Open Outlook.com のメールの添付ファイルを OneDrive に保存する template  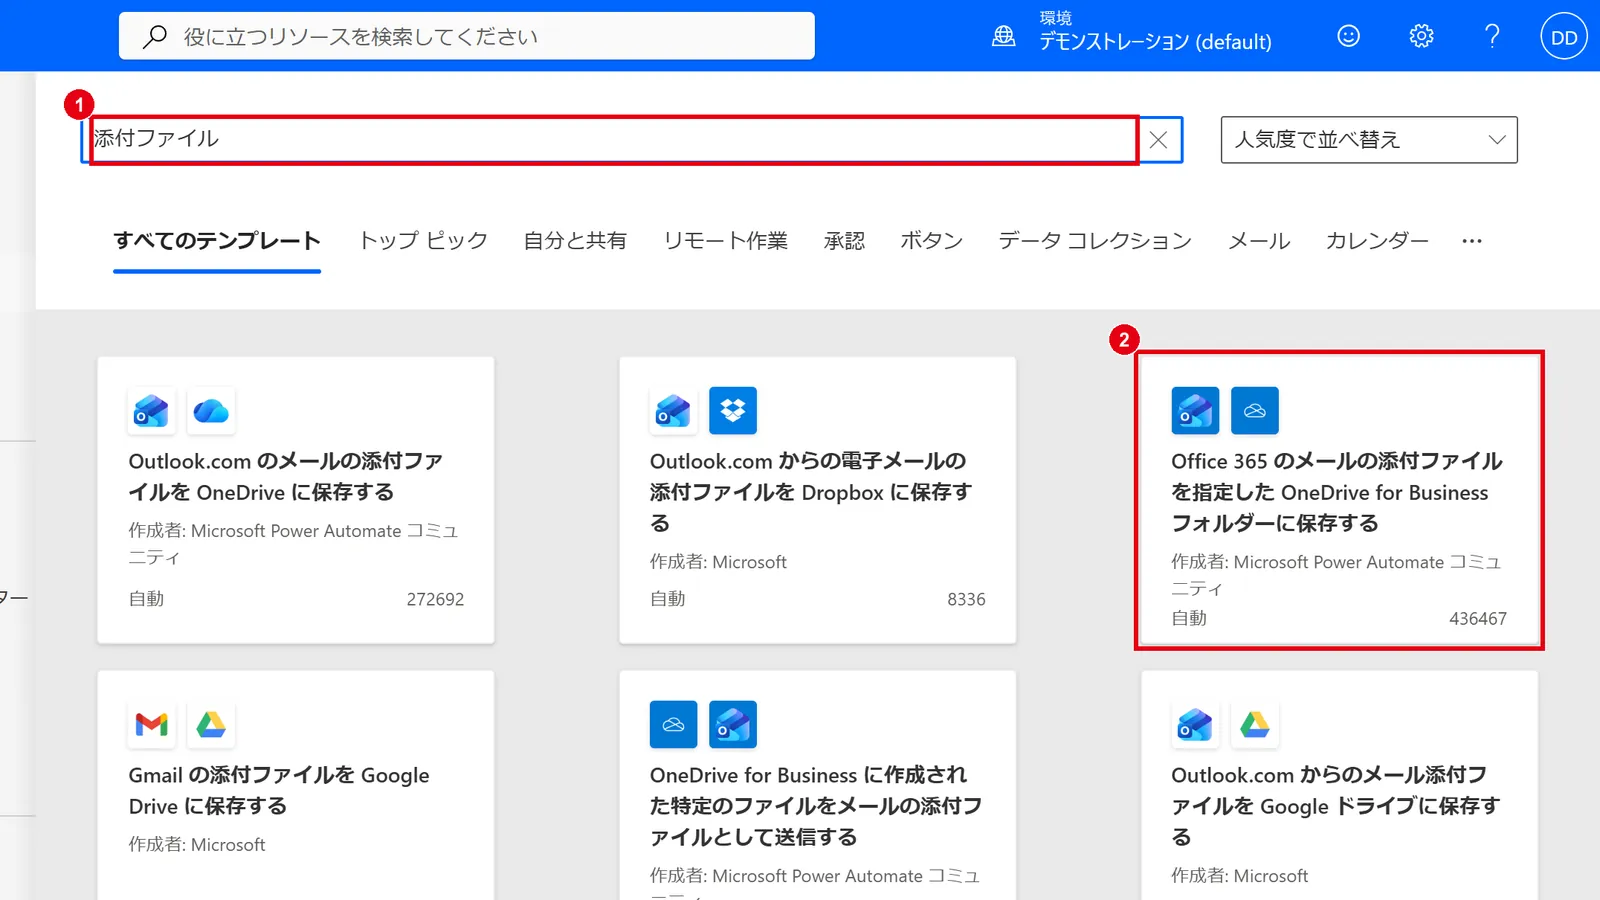pos(286,477)
